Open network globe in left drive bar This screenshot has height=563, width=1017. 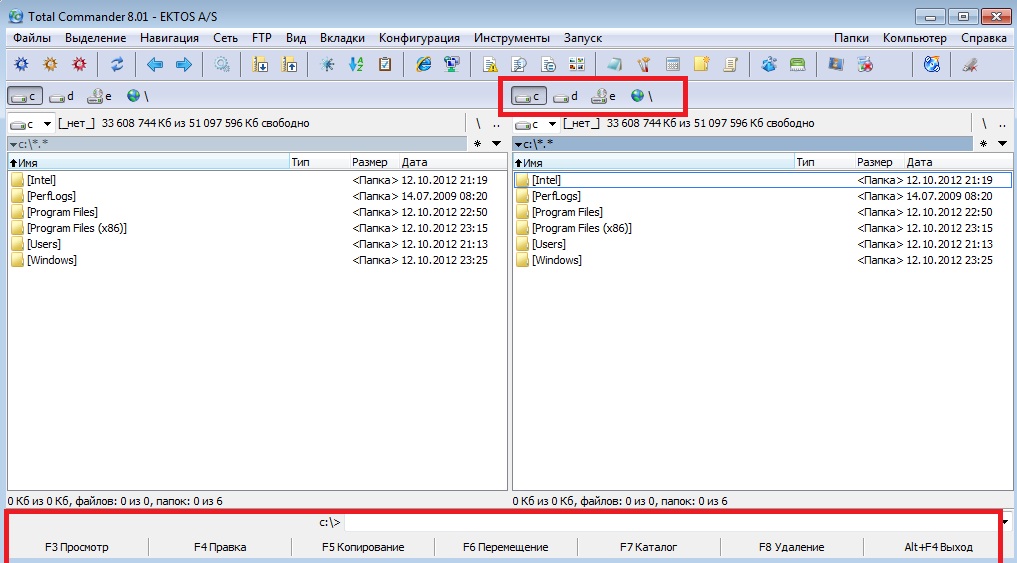(138, 96)
